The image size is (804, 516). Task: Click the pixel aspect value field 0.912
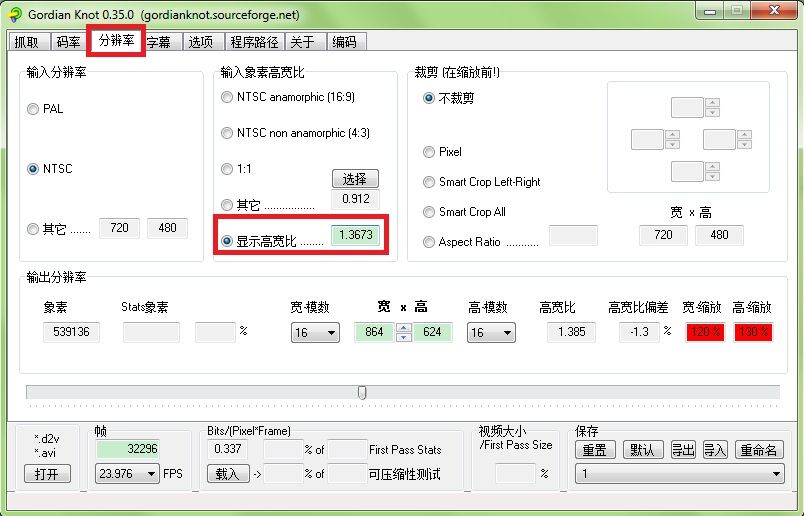(x=356, y=199)
